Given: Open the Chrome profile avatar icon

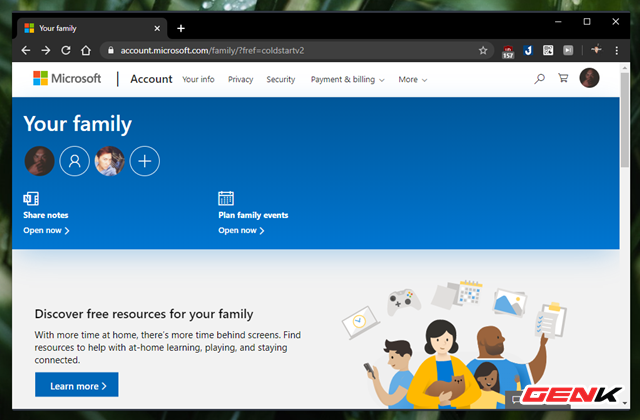Looking at the screenshot, I should [x=596, y=49].
